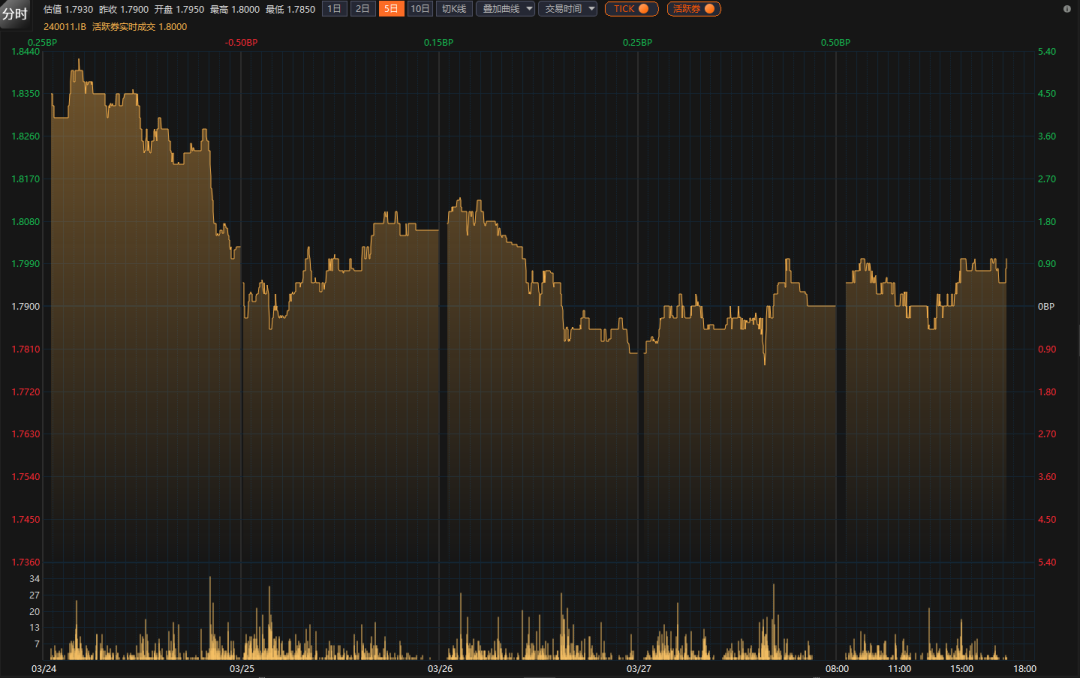Click the info icon in top-right corner
Viewport: 1080px width, 678px height.
1067,8
